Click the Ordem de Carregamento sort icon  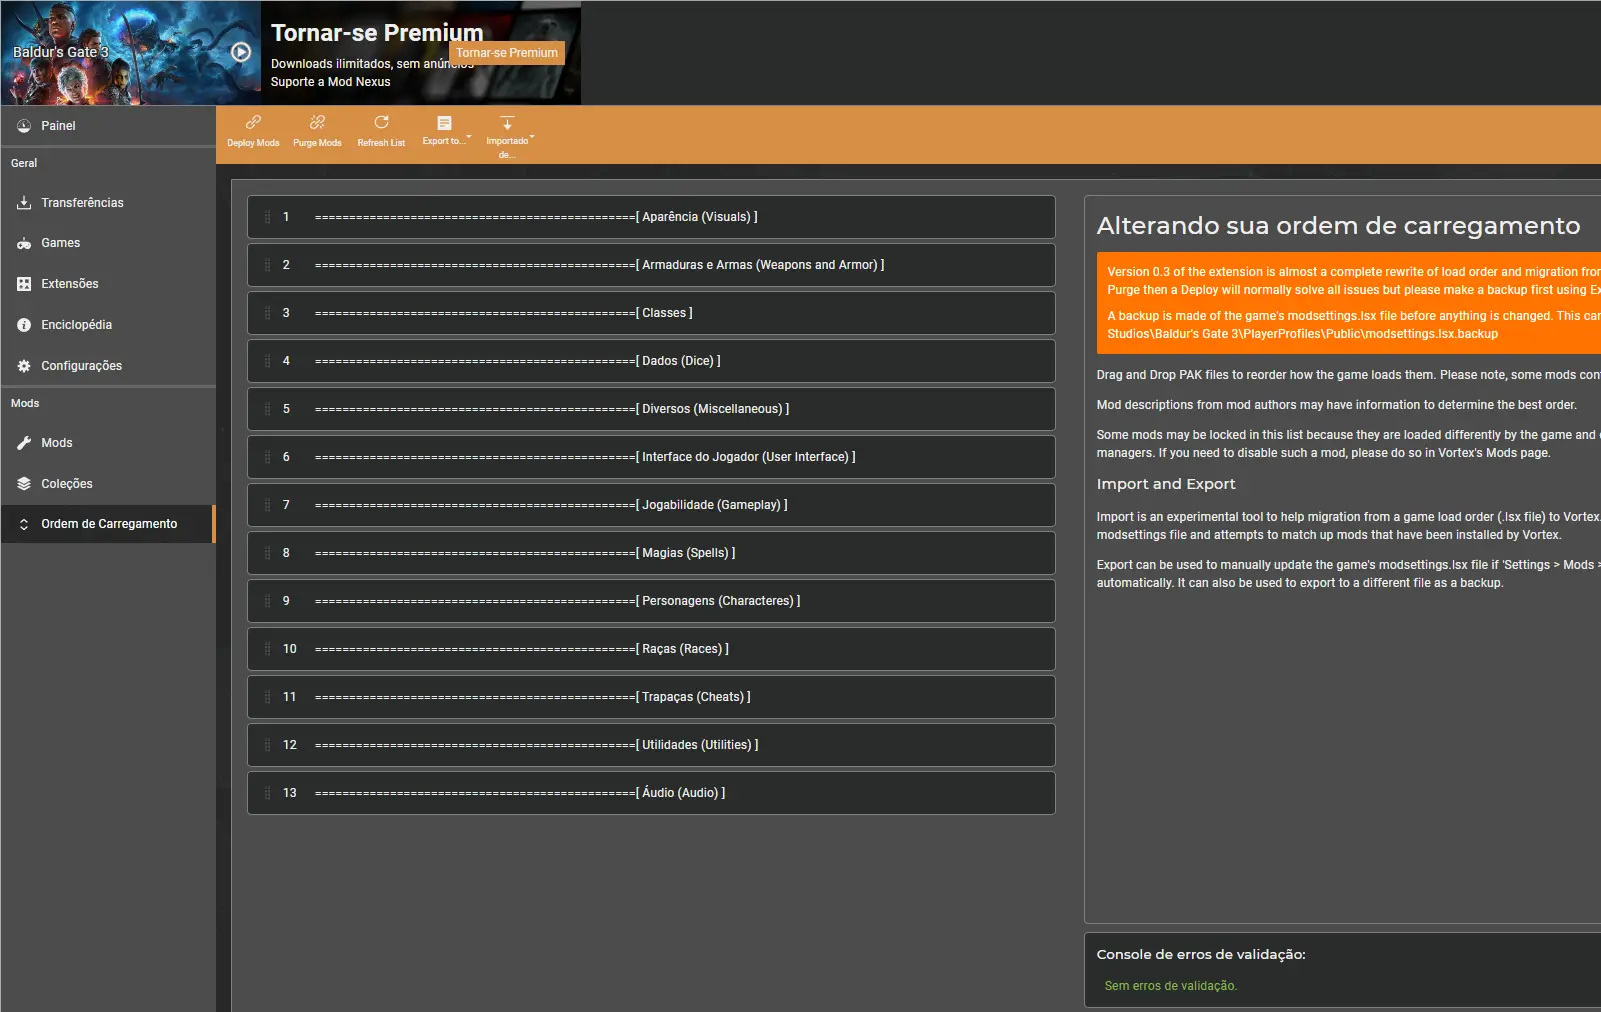pos(24,524)
